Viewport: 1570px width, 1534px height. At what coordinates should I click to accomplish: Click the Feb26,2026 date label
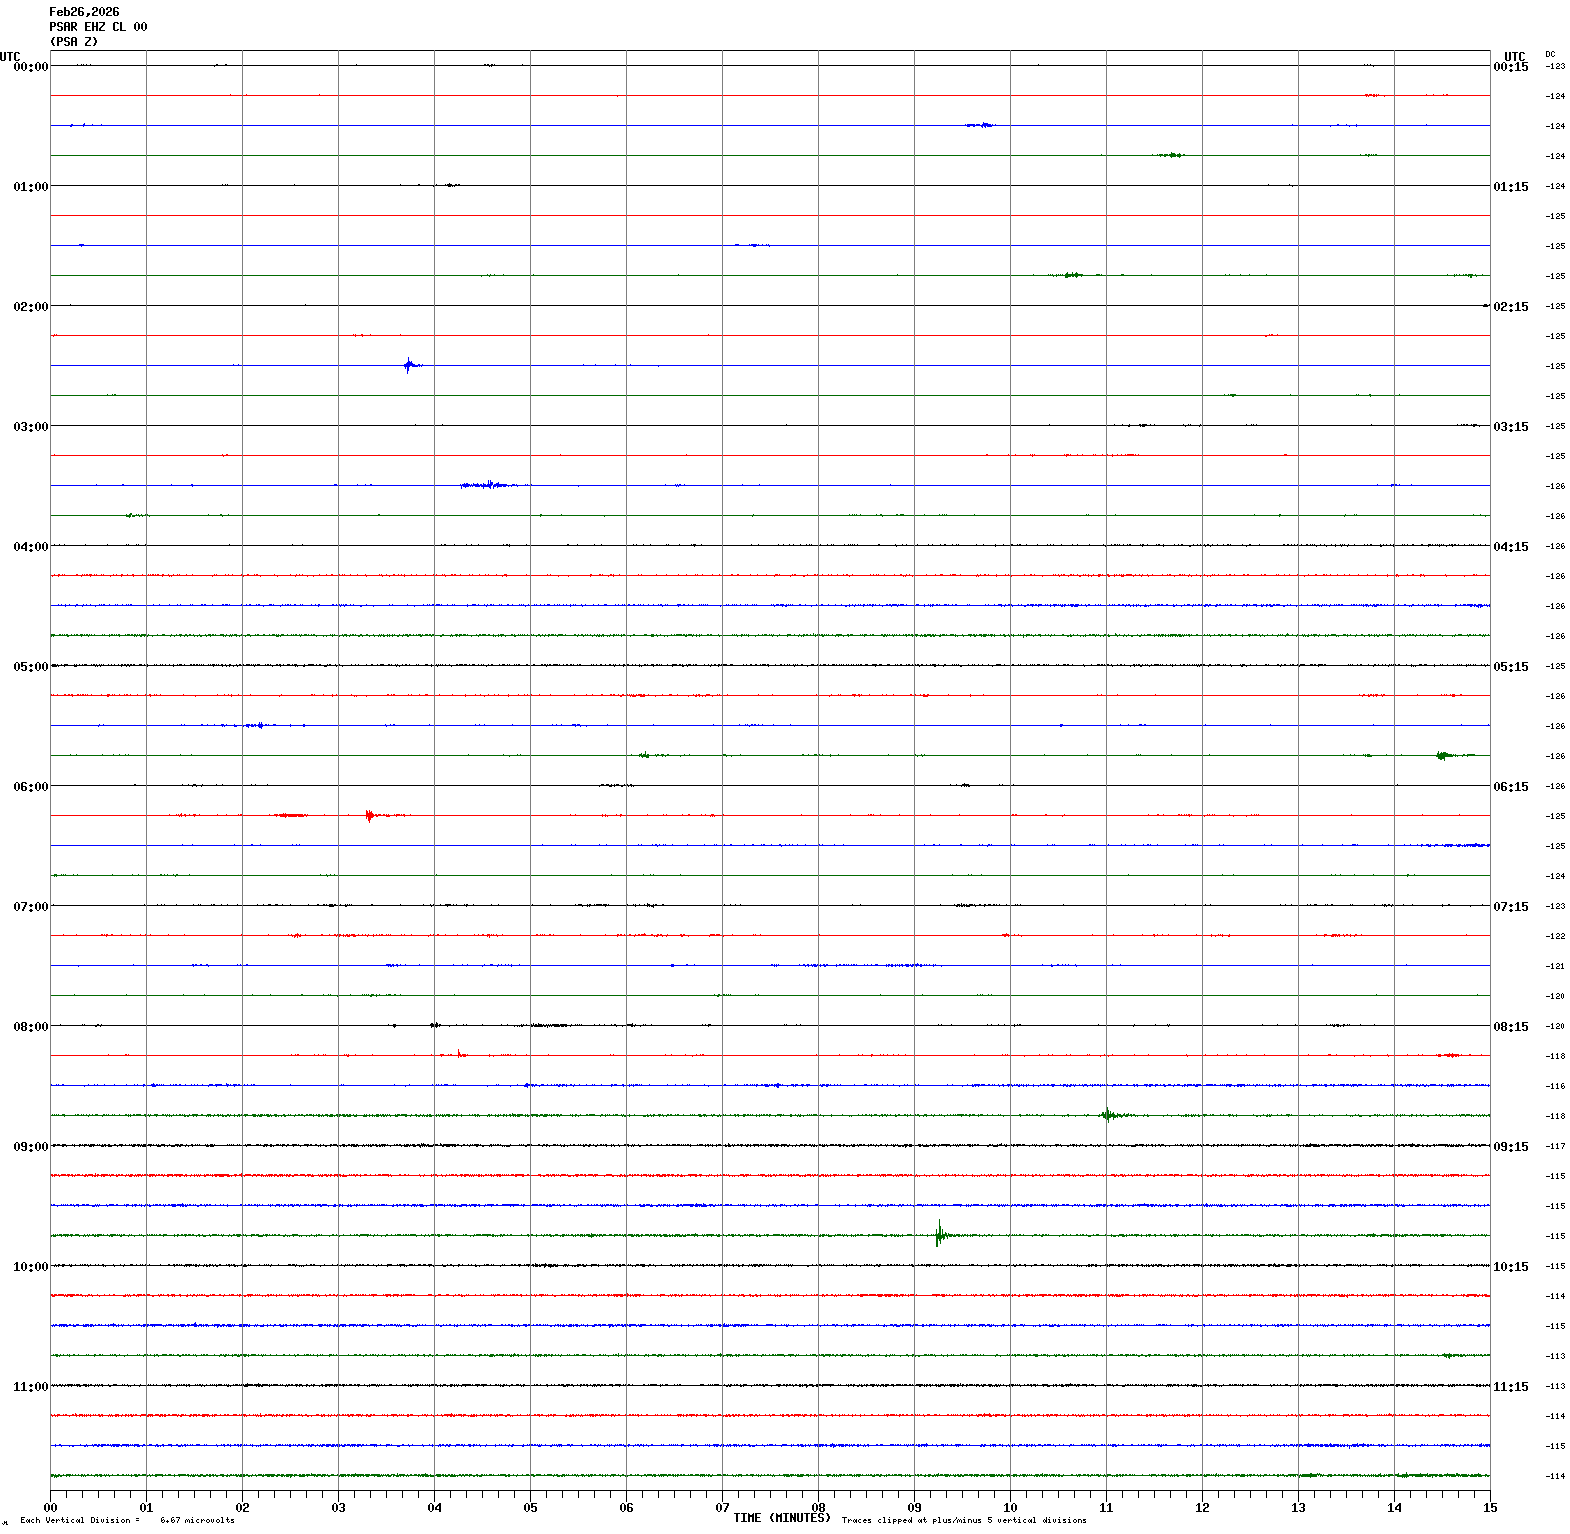[84, 12]
